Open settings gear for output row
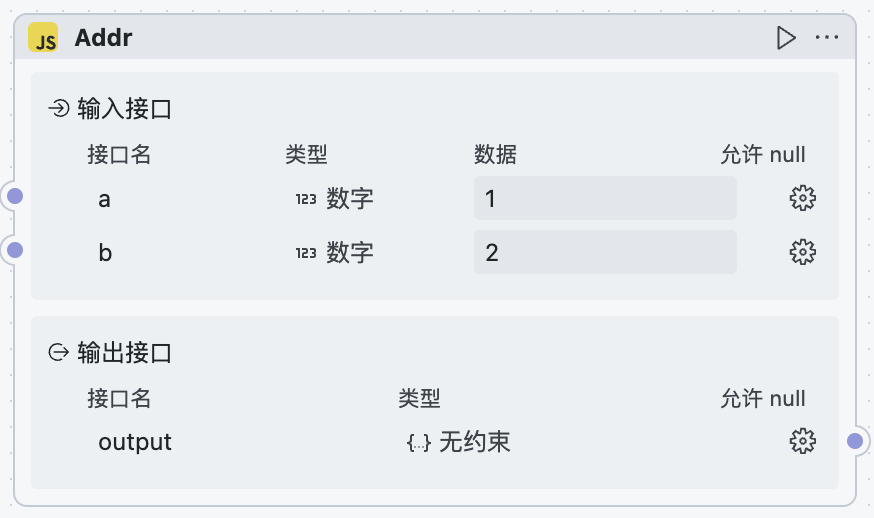874x518 pixels. (802, 441)
